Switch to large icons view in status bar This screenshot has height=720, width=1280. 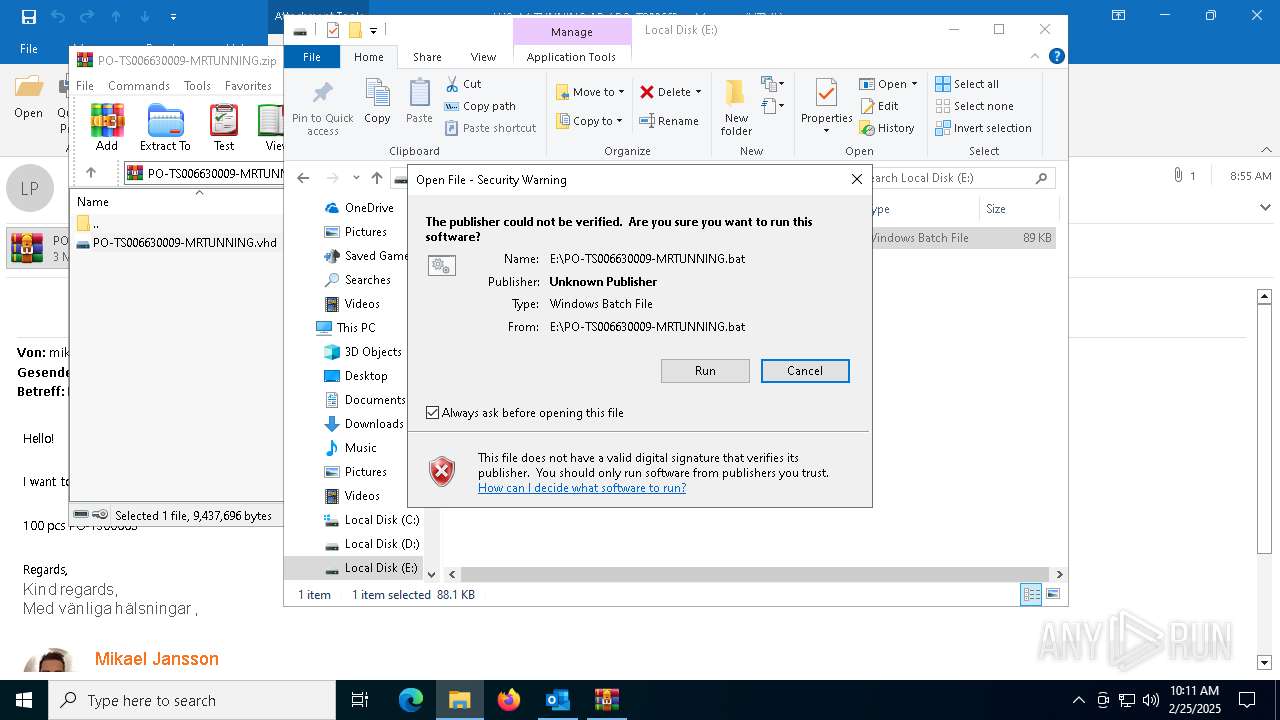point(1053,595)
